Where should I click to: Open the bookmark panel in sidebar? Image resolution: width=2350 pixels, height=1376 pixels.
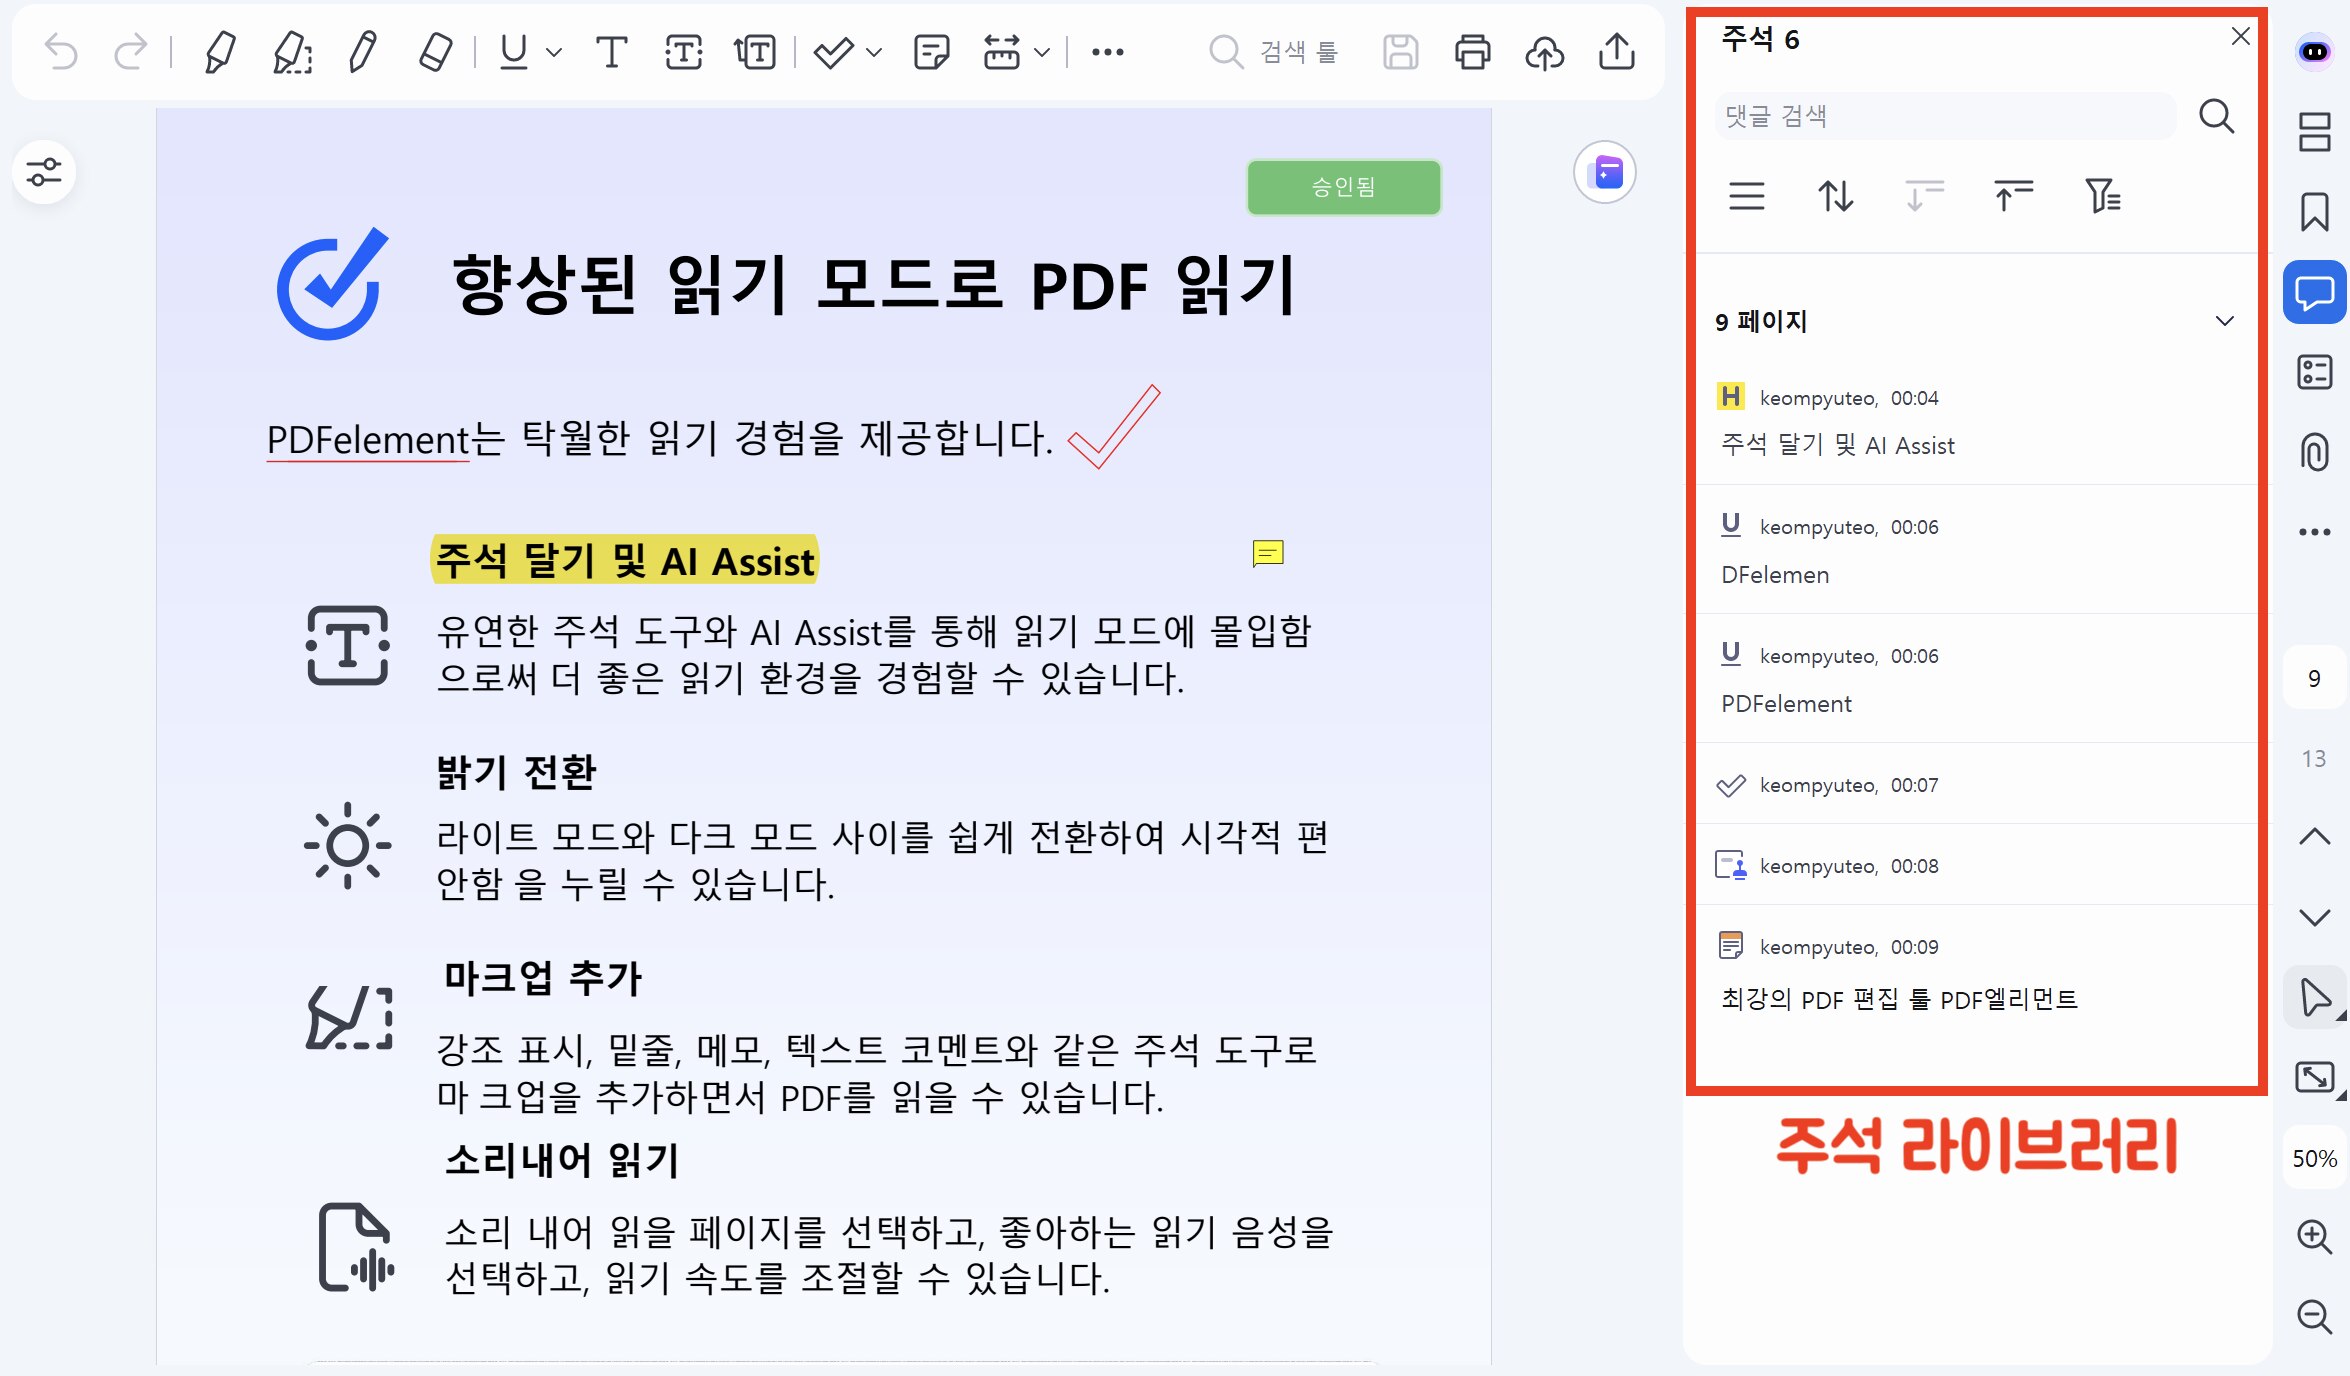(2314, 212)
